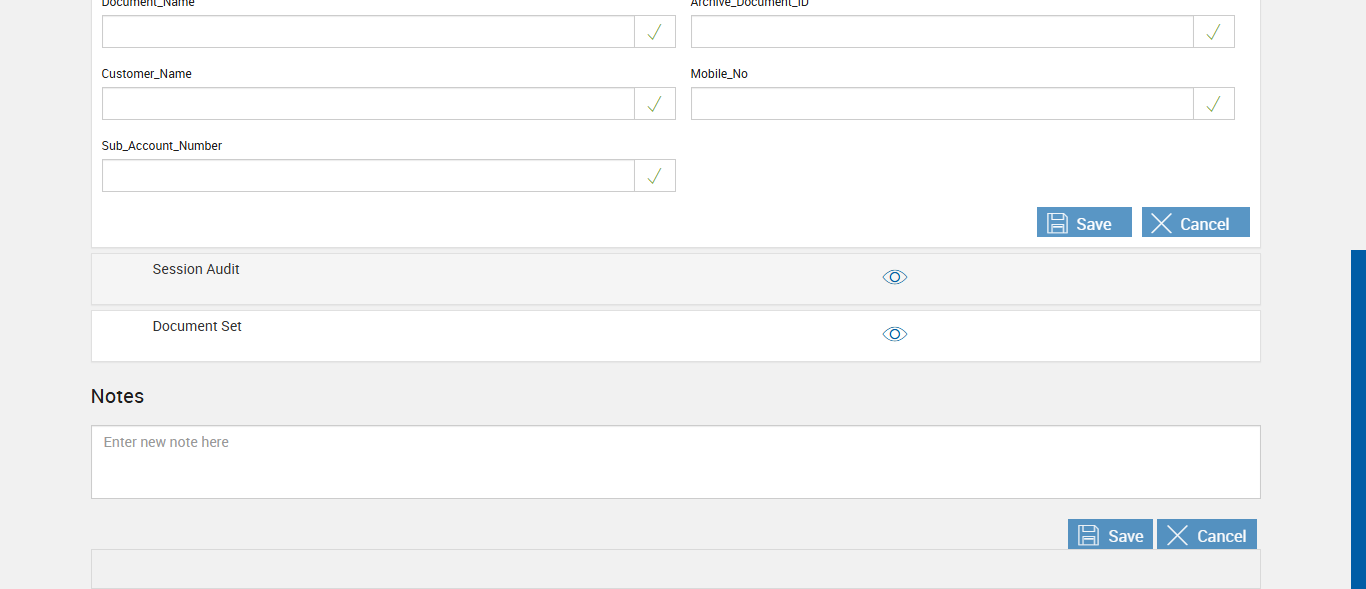1366x589 pixels.
Task: Save the new note
Action: coord(1110,535)
